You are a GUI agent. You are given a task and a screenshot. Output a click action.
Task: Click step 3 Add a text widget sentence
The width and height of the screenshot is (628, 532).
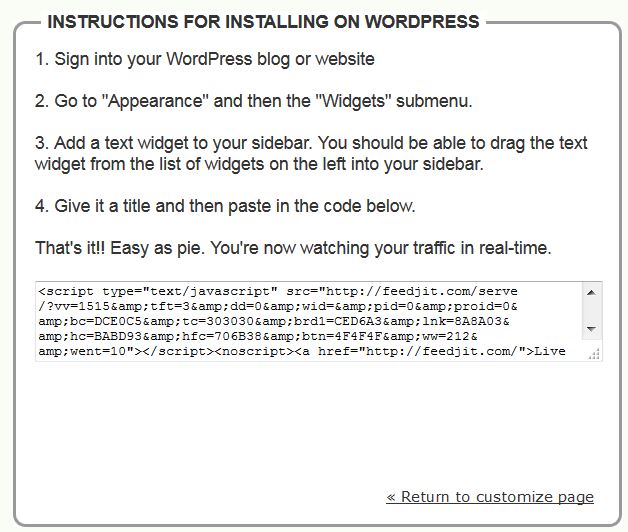click(311, 153)
